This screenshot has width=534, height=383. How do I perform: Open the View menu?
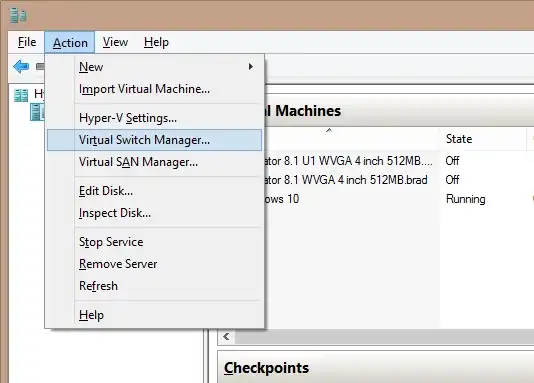pyautogui.click(x=115, y=42)
